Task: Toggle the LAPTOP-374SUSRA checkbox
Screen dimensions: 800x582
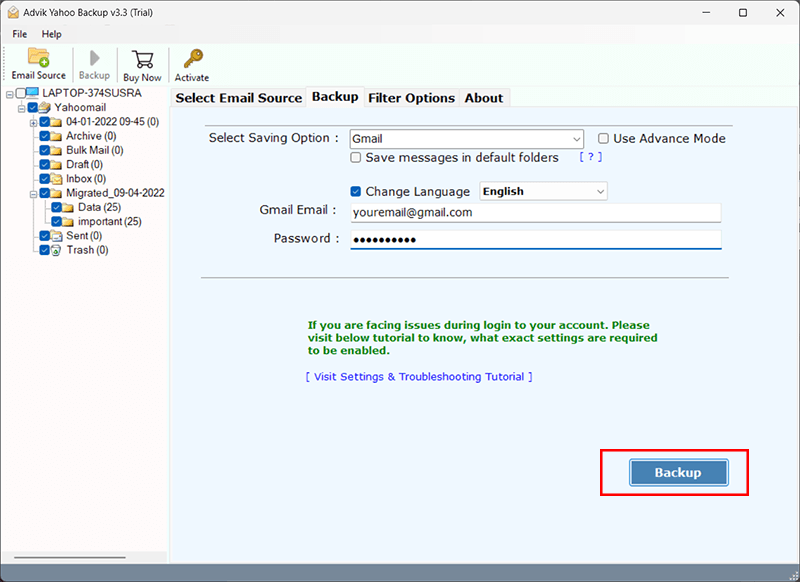Action: pos(20,93)
